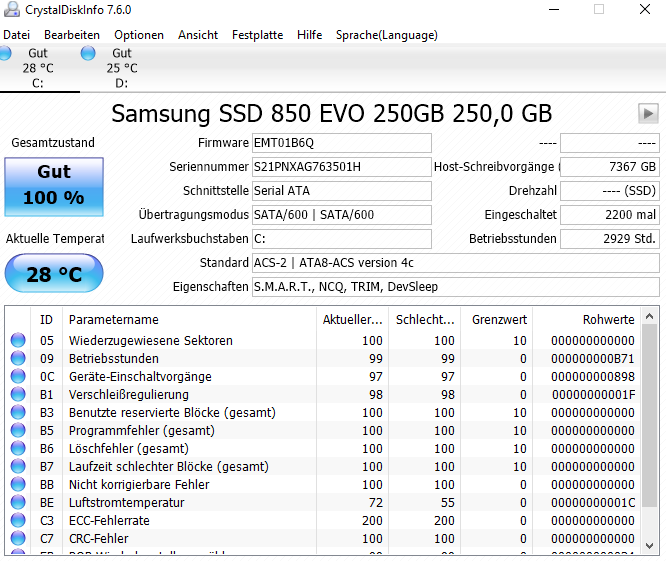Image resolution: width=666 pixels, height=561 pixels.
Task: Click status orb for Nicht korrigierbare Fehler
Action: pyautogui.click(x=18, y=484)
